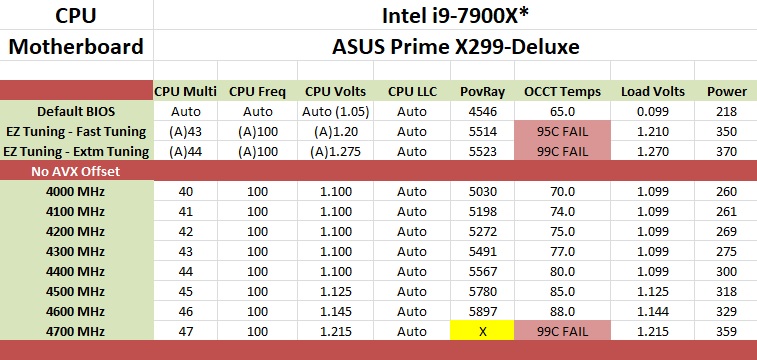Select the yellow X PovRay cell
The height and width of the screenshot is (360, 757).
(482, 331)
